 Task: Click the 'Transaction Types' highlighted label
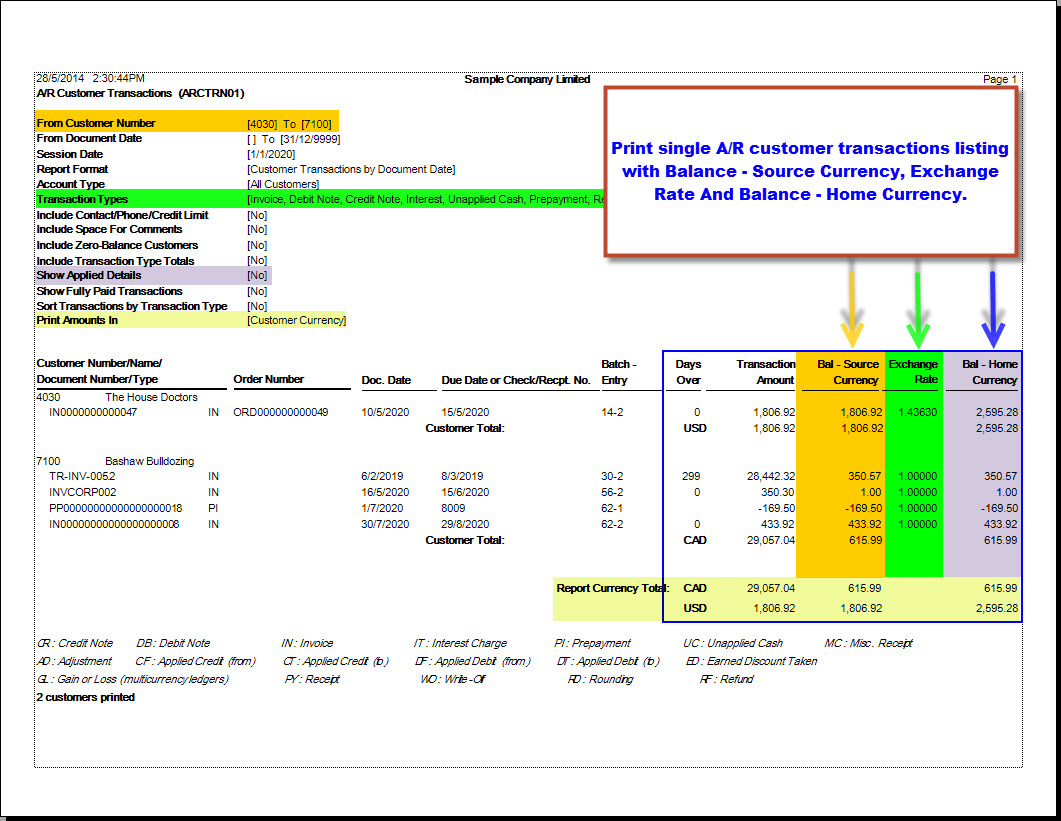[82, 199]
